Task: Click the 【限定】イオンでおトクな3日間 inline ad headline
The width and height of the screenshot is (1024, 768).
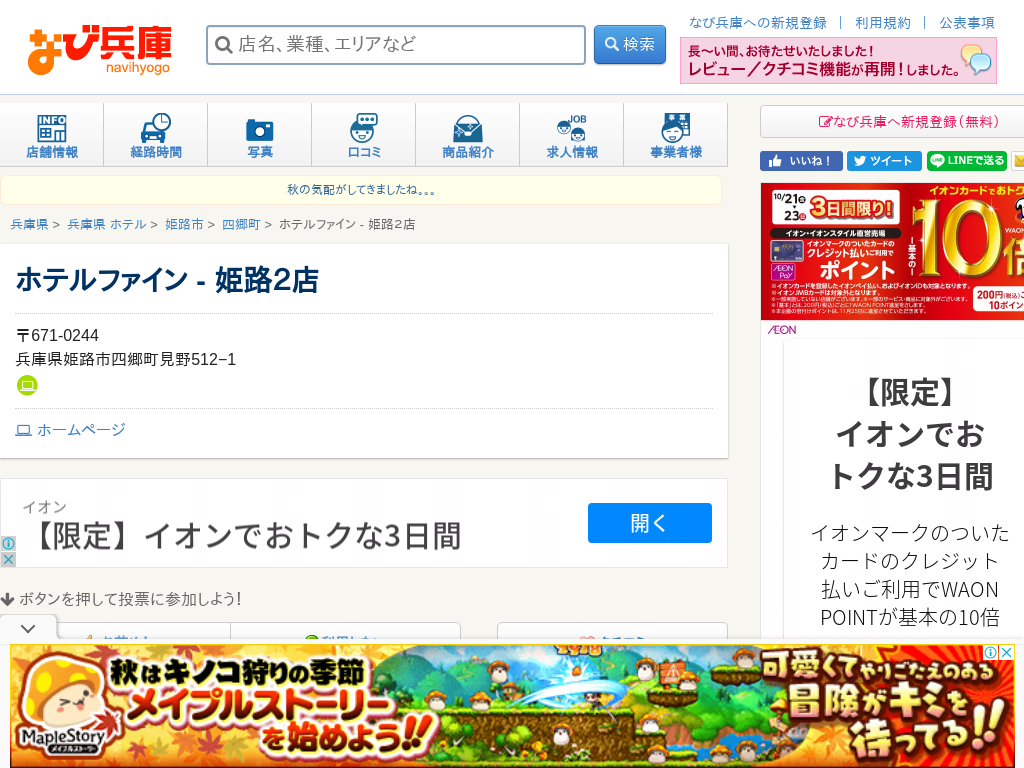Action: (247, 536)
